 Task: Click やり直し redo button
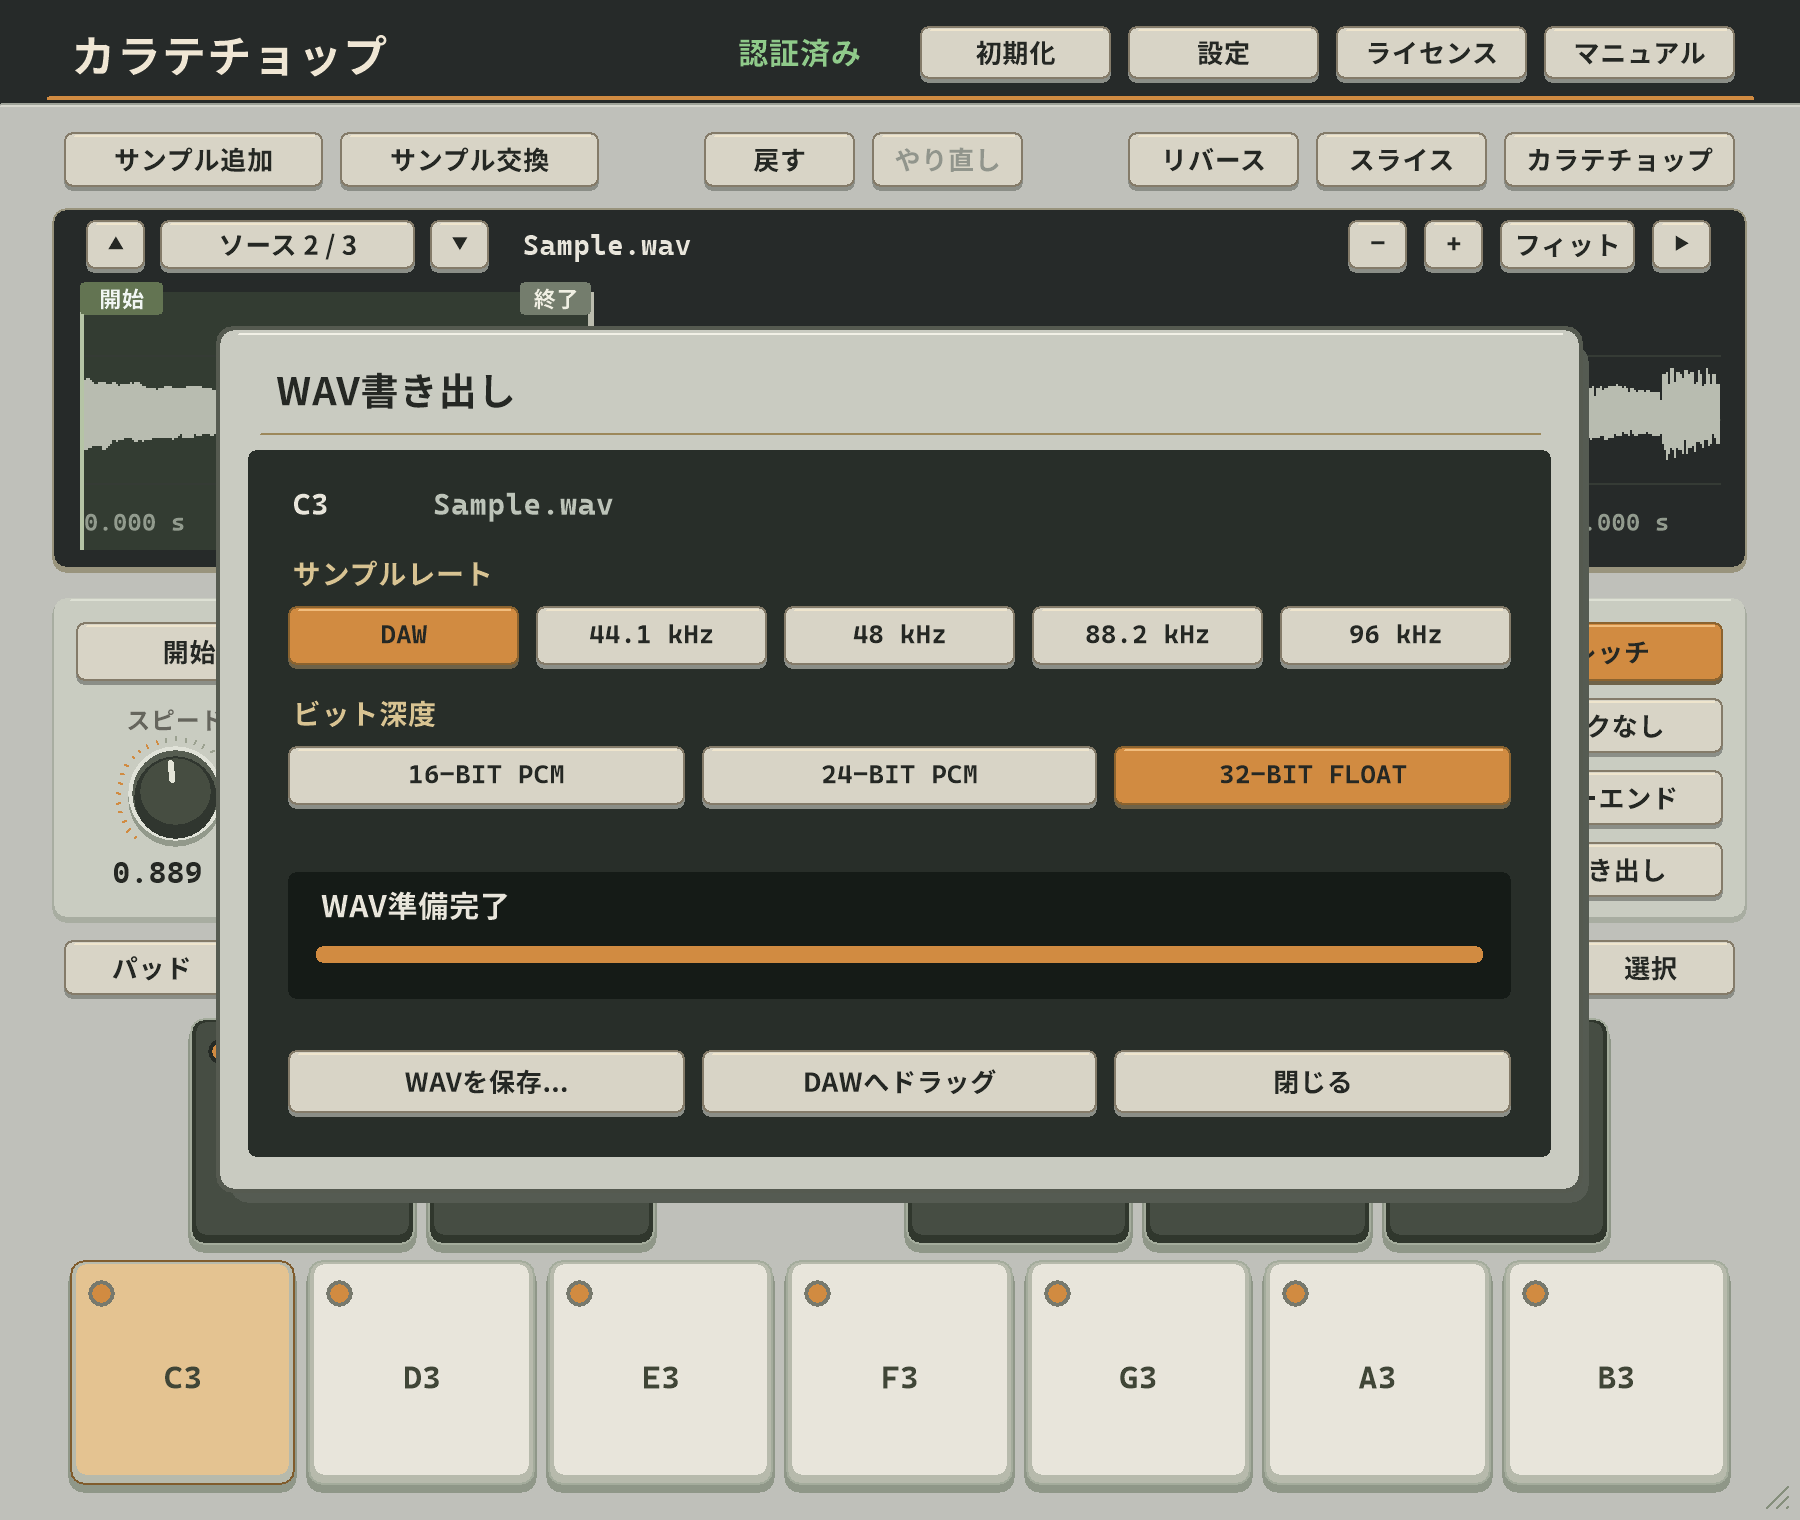947,160
